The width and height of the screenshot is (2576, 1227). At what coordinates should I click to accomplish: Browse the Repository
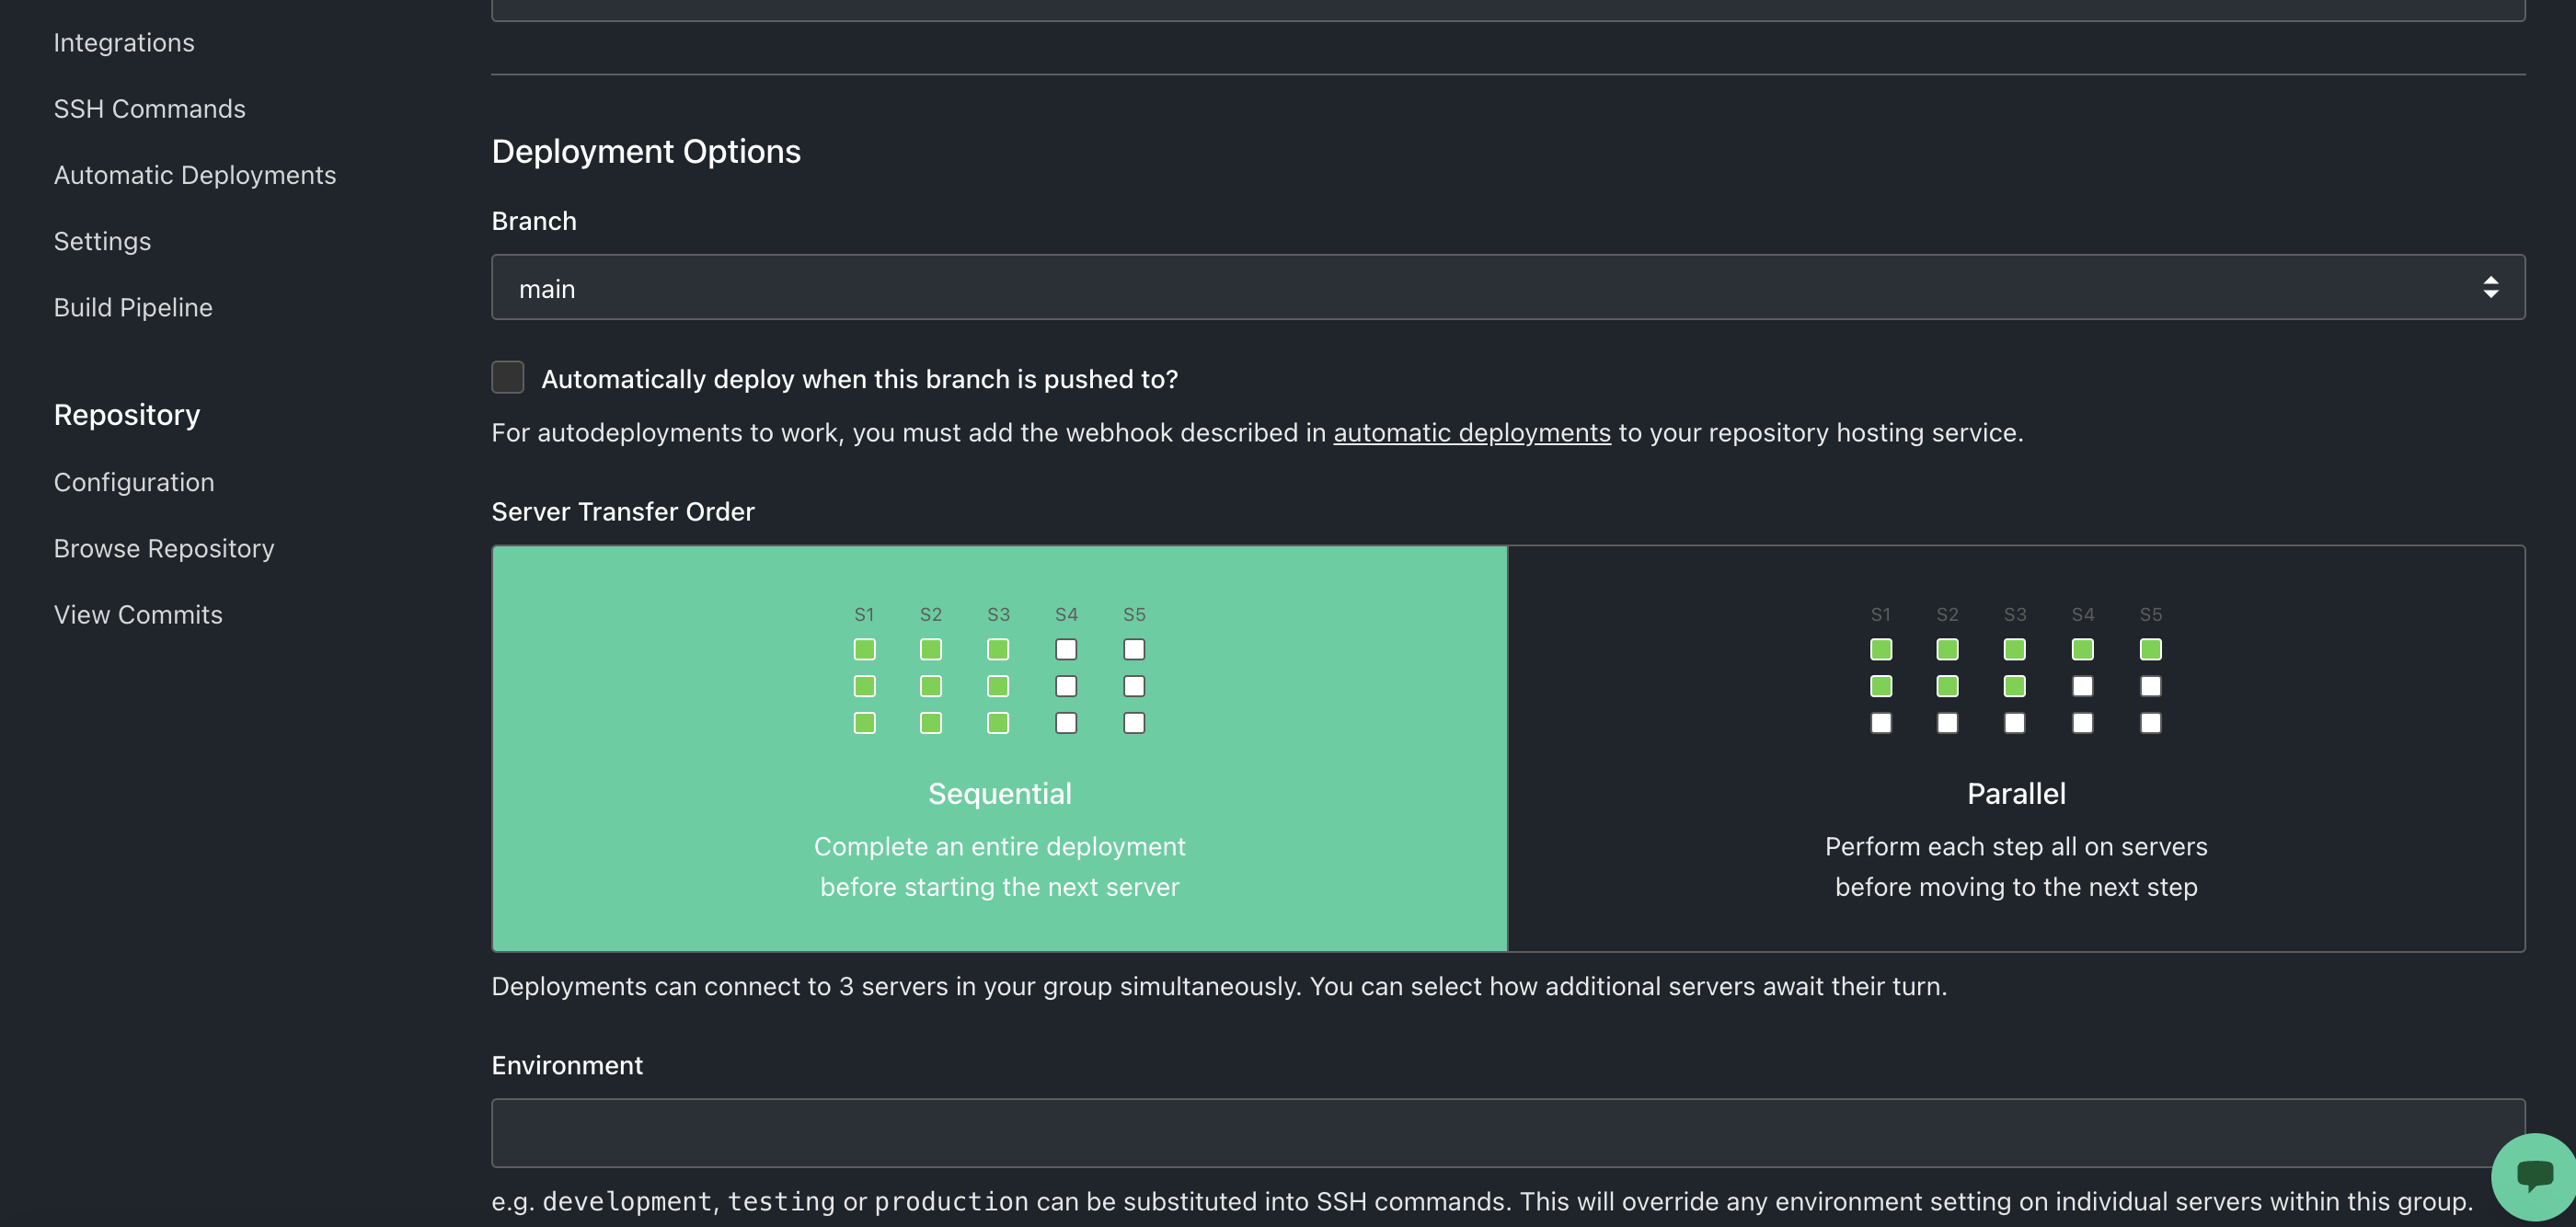tap(163, 548)
